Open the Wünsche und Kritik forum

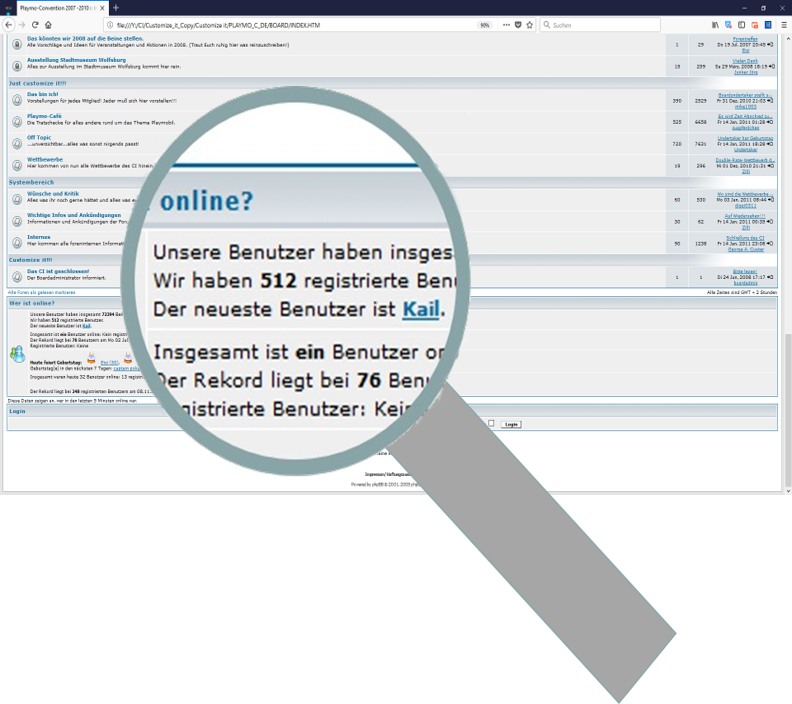click(x=52, y=194)
